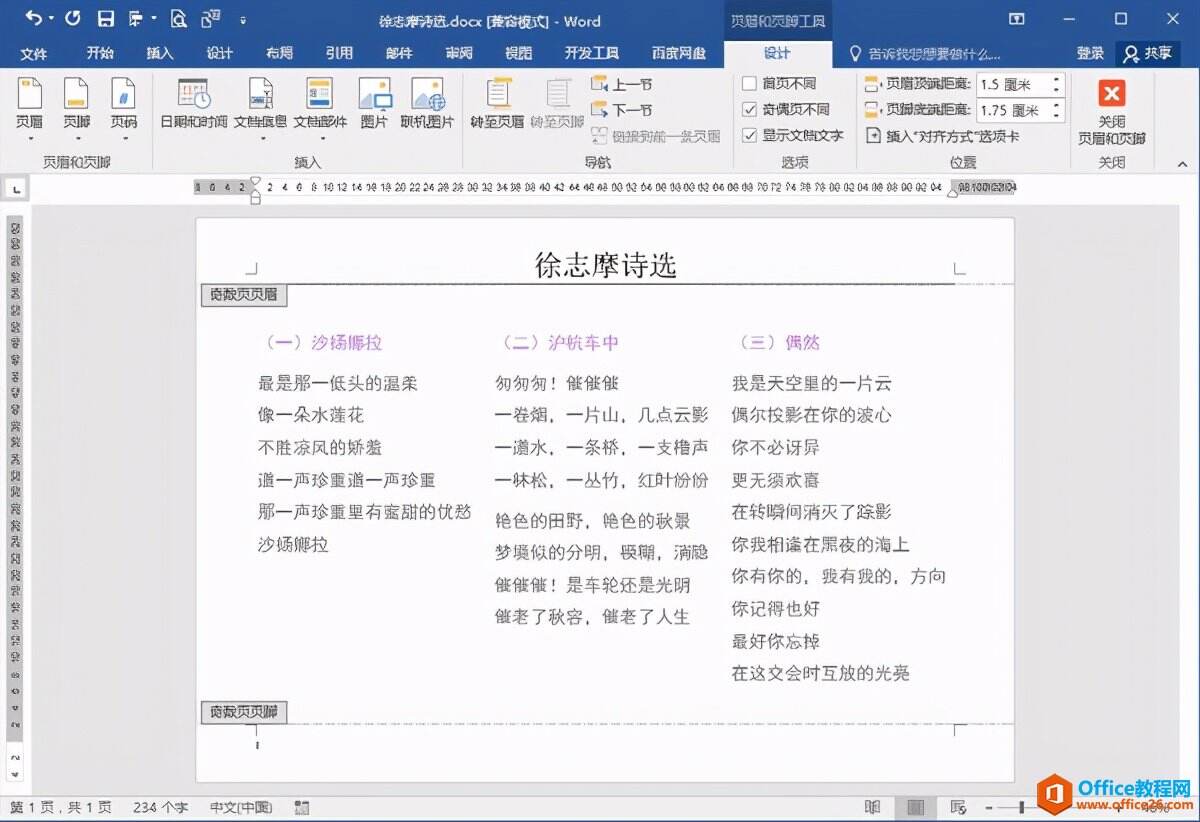Click the Undo arrow icon
The image size is (1200, 822).
34,19
